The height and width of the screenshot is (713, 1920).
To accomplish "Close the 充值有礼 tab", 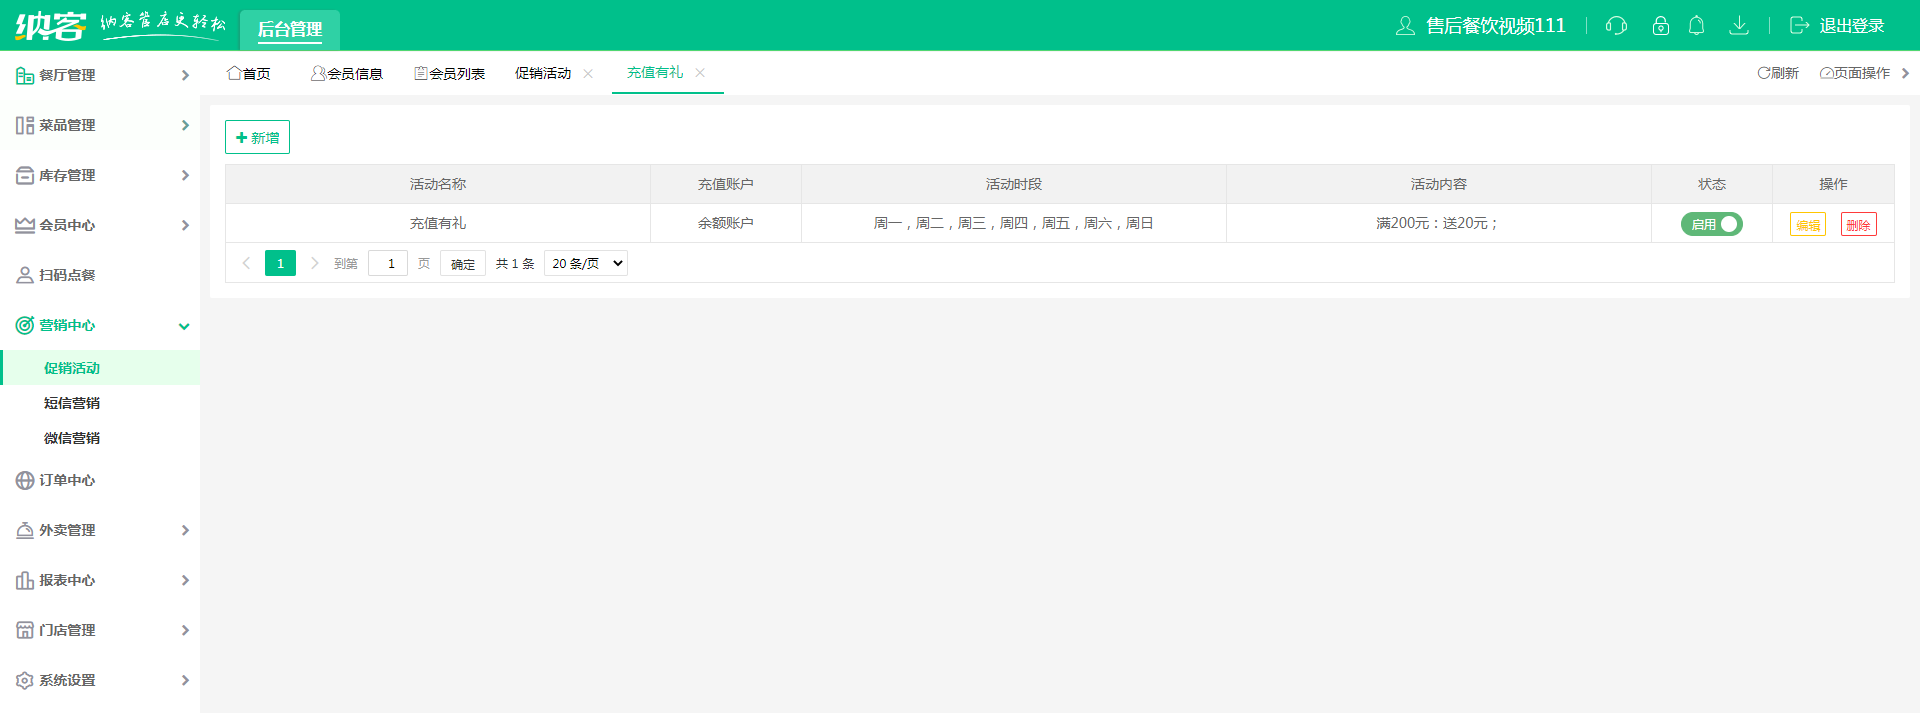I will click(700, 73).
